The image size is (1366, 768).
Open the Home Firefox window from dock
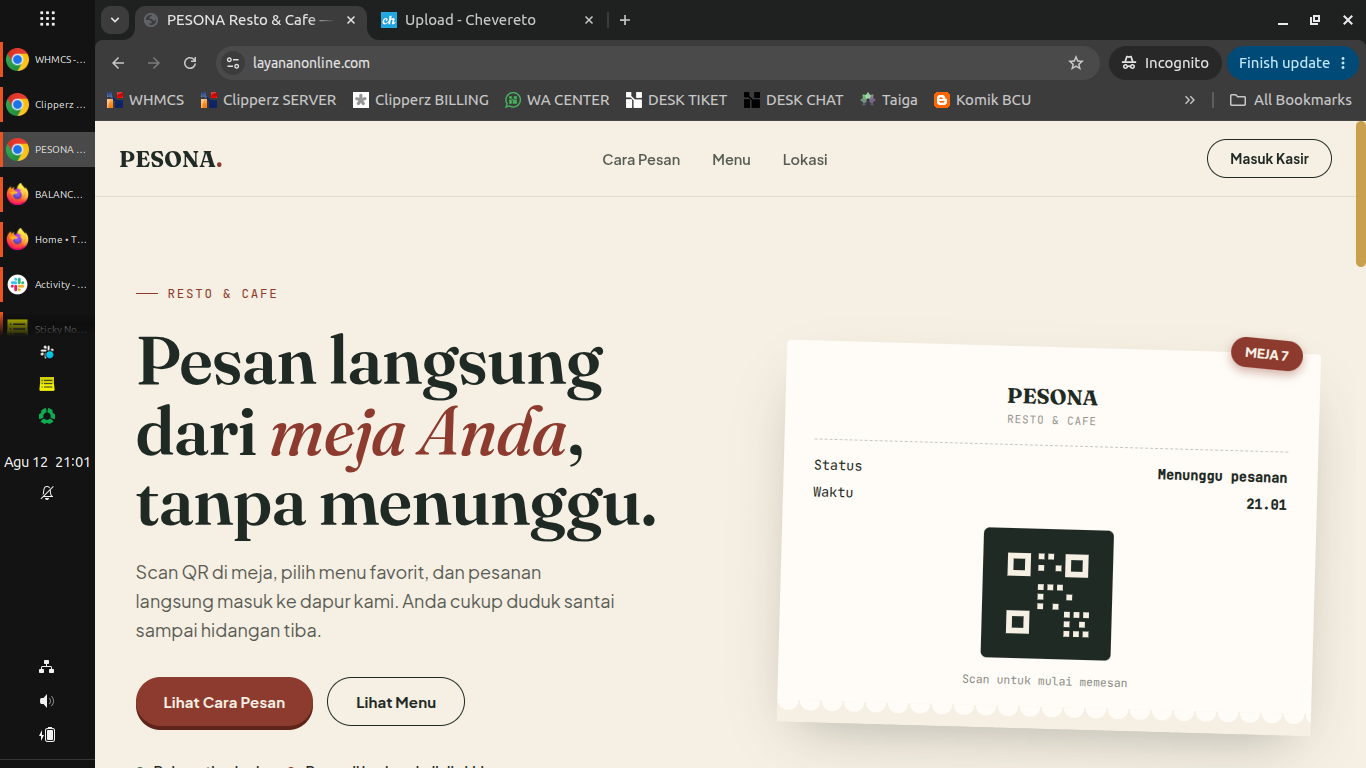tap(47, 239)
